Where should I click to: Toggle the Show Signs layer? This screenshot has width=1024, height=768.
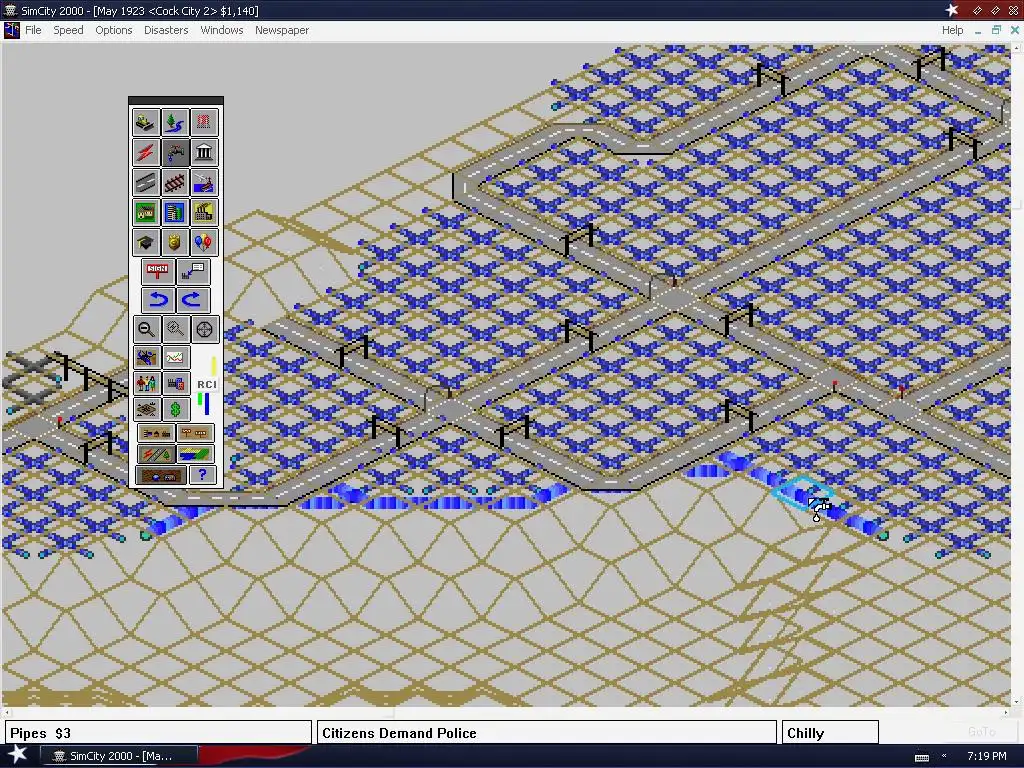coord(195,433)
